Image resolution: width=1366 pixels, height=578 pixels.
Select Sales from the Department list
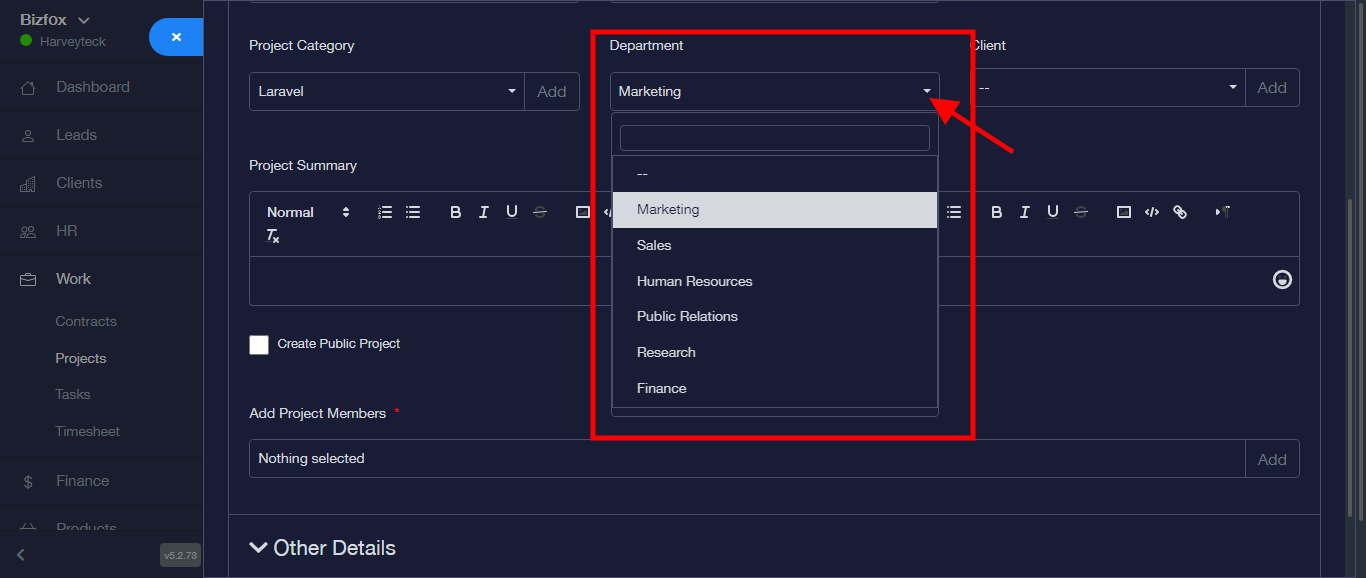654,245
